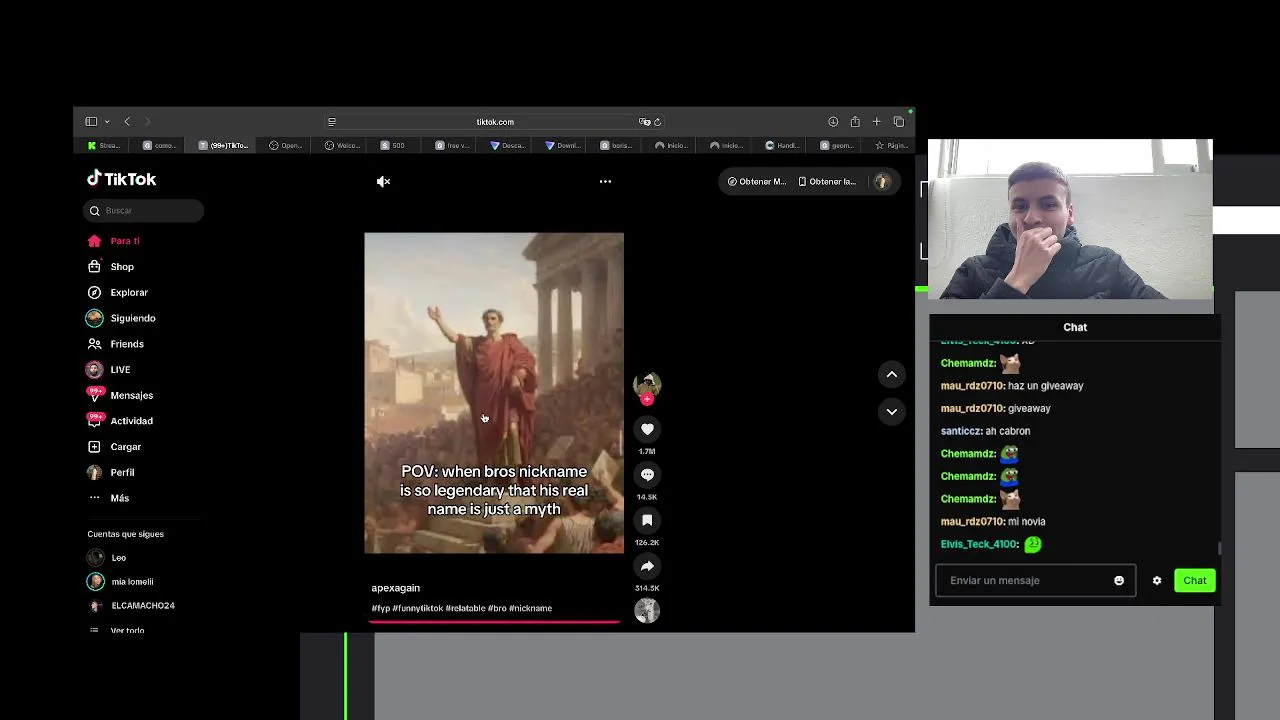Type in Enviar un mensaje chat field
Viewport: 1280px width, 720px height.
[x=1026, y=580]
